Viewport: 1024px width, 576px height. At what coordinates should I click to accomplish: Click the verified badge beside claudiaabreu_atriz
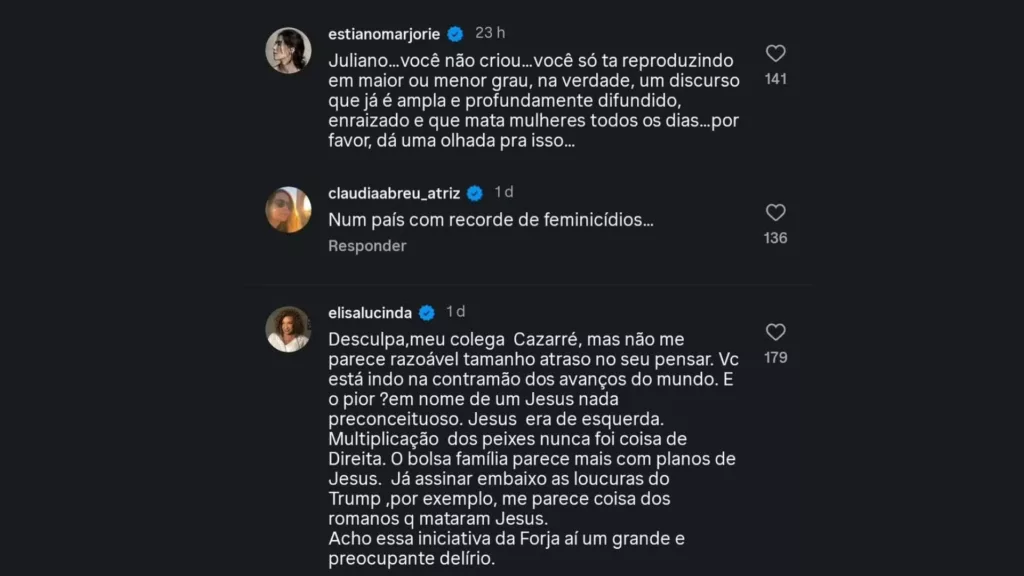point(475,193)
